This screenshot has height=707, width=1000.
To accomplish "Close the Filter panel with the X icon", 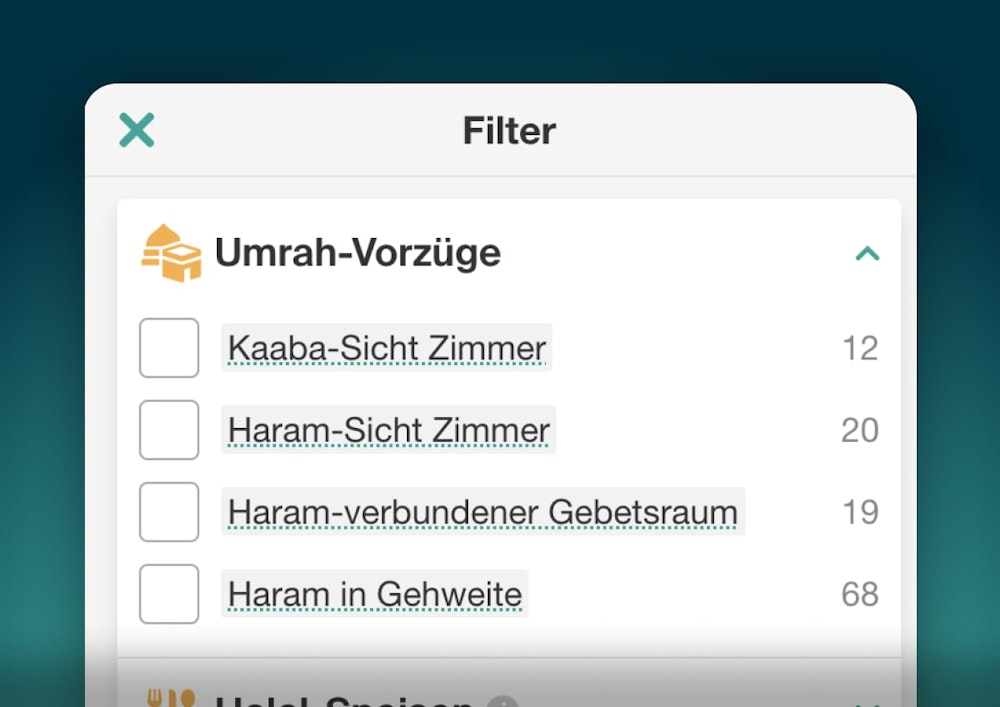I will click(x=137, y=130).
